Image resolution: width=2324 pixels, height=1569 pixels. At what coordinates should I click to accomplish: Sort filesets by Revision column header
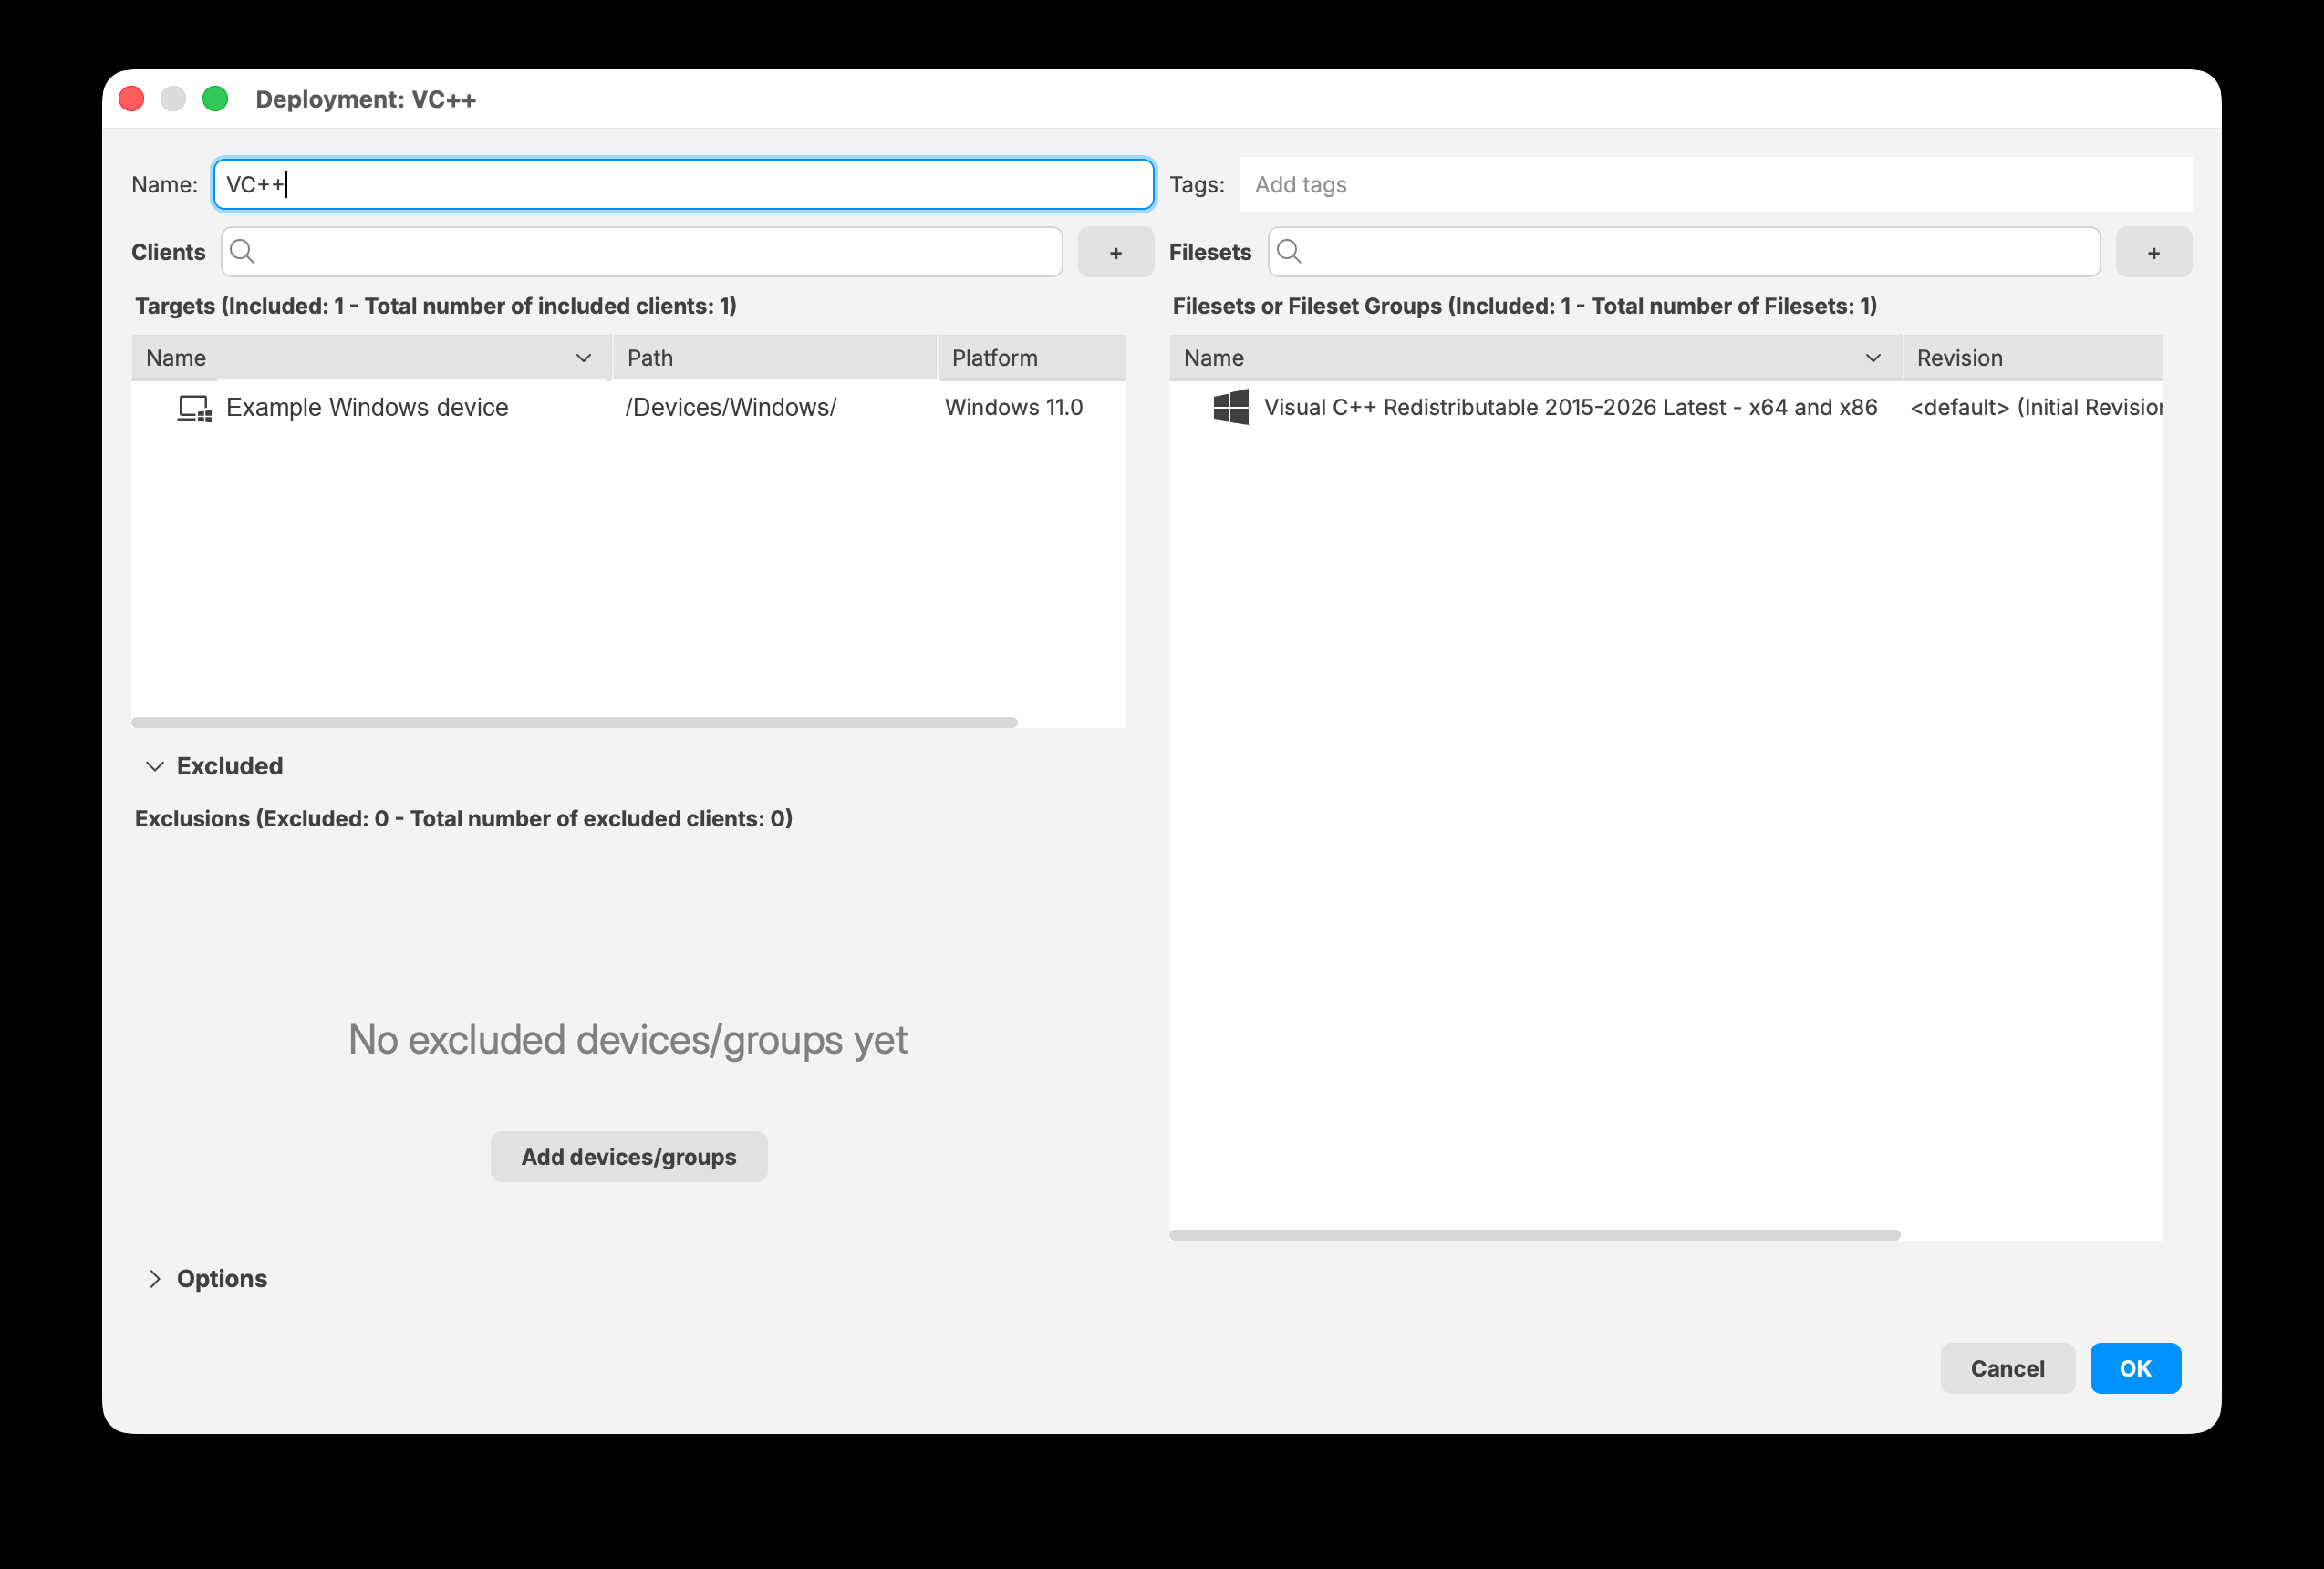pyautogui.click(x=2032, y=358)
